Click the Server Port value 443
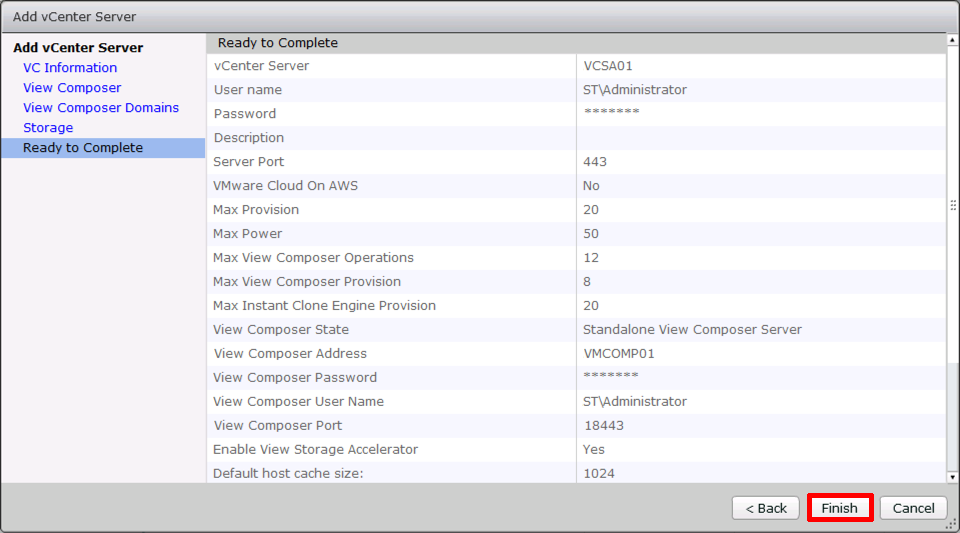960x533 pixels. [595, 162]
